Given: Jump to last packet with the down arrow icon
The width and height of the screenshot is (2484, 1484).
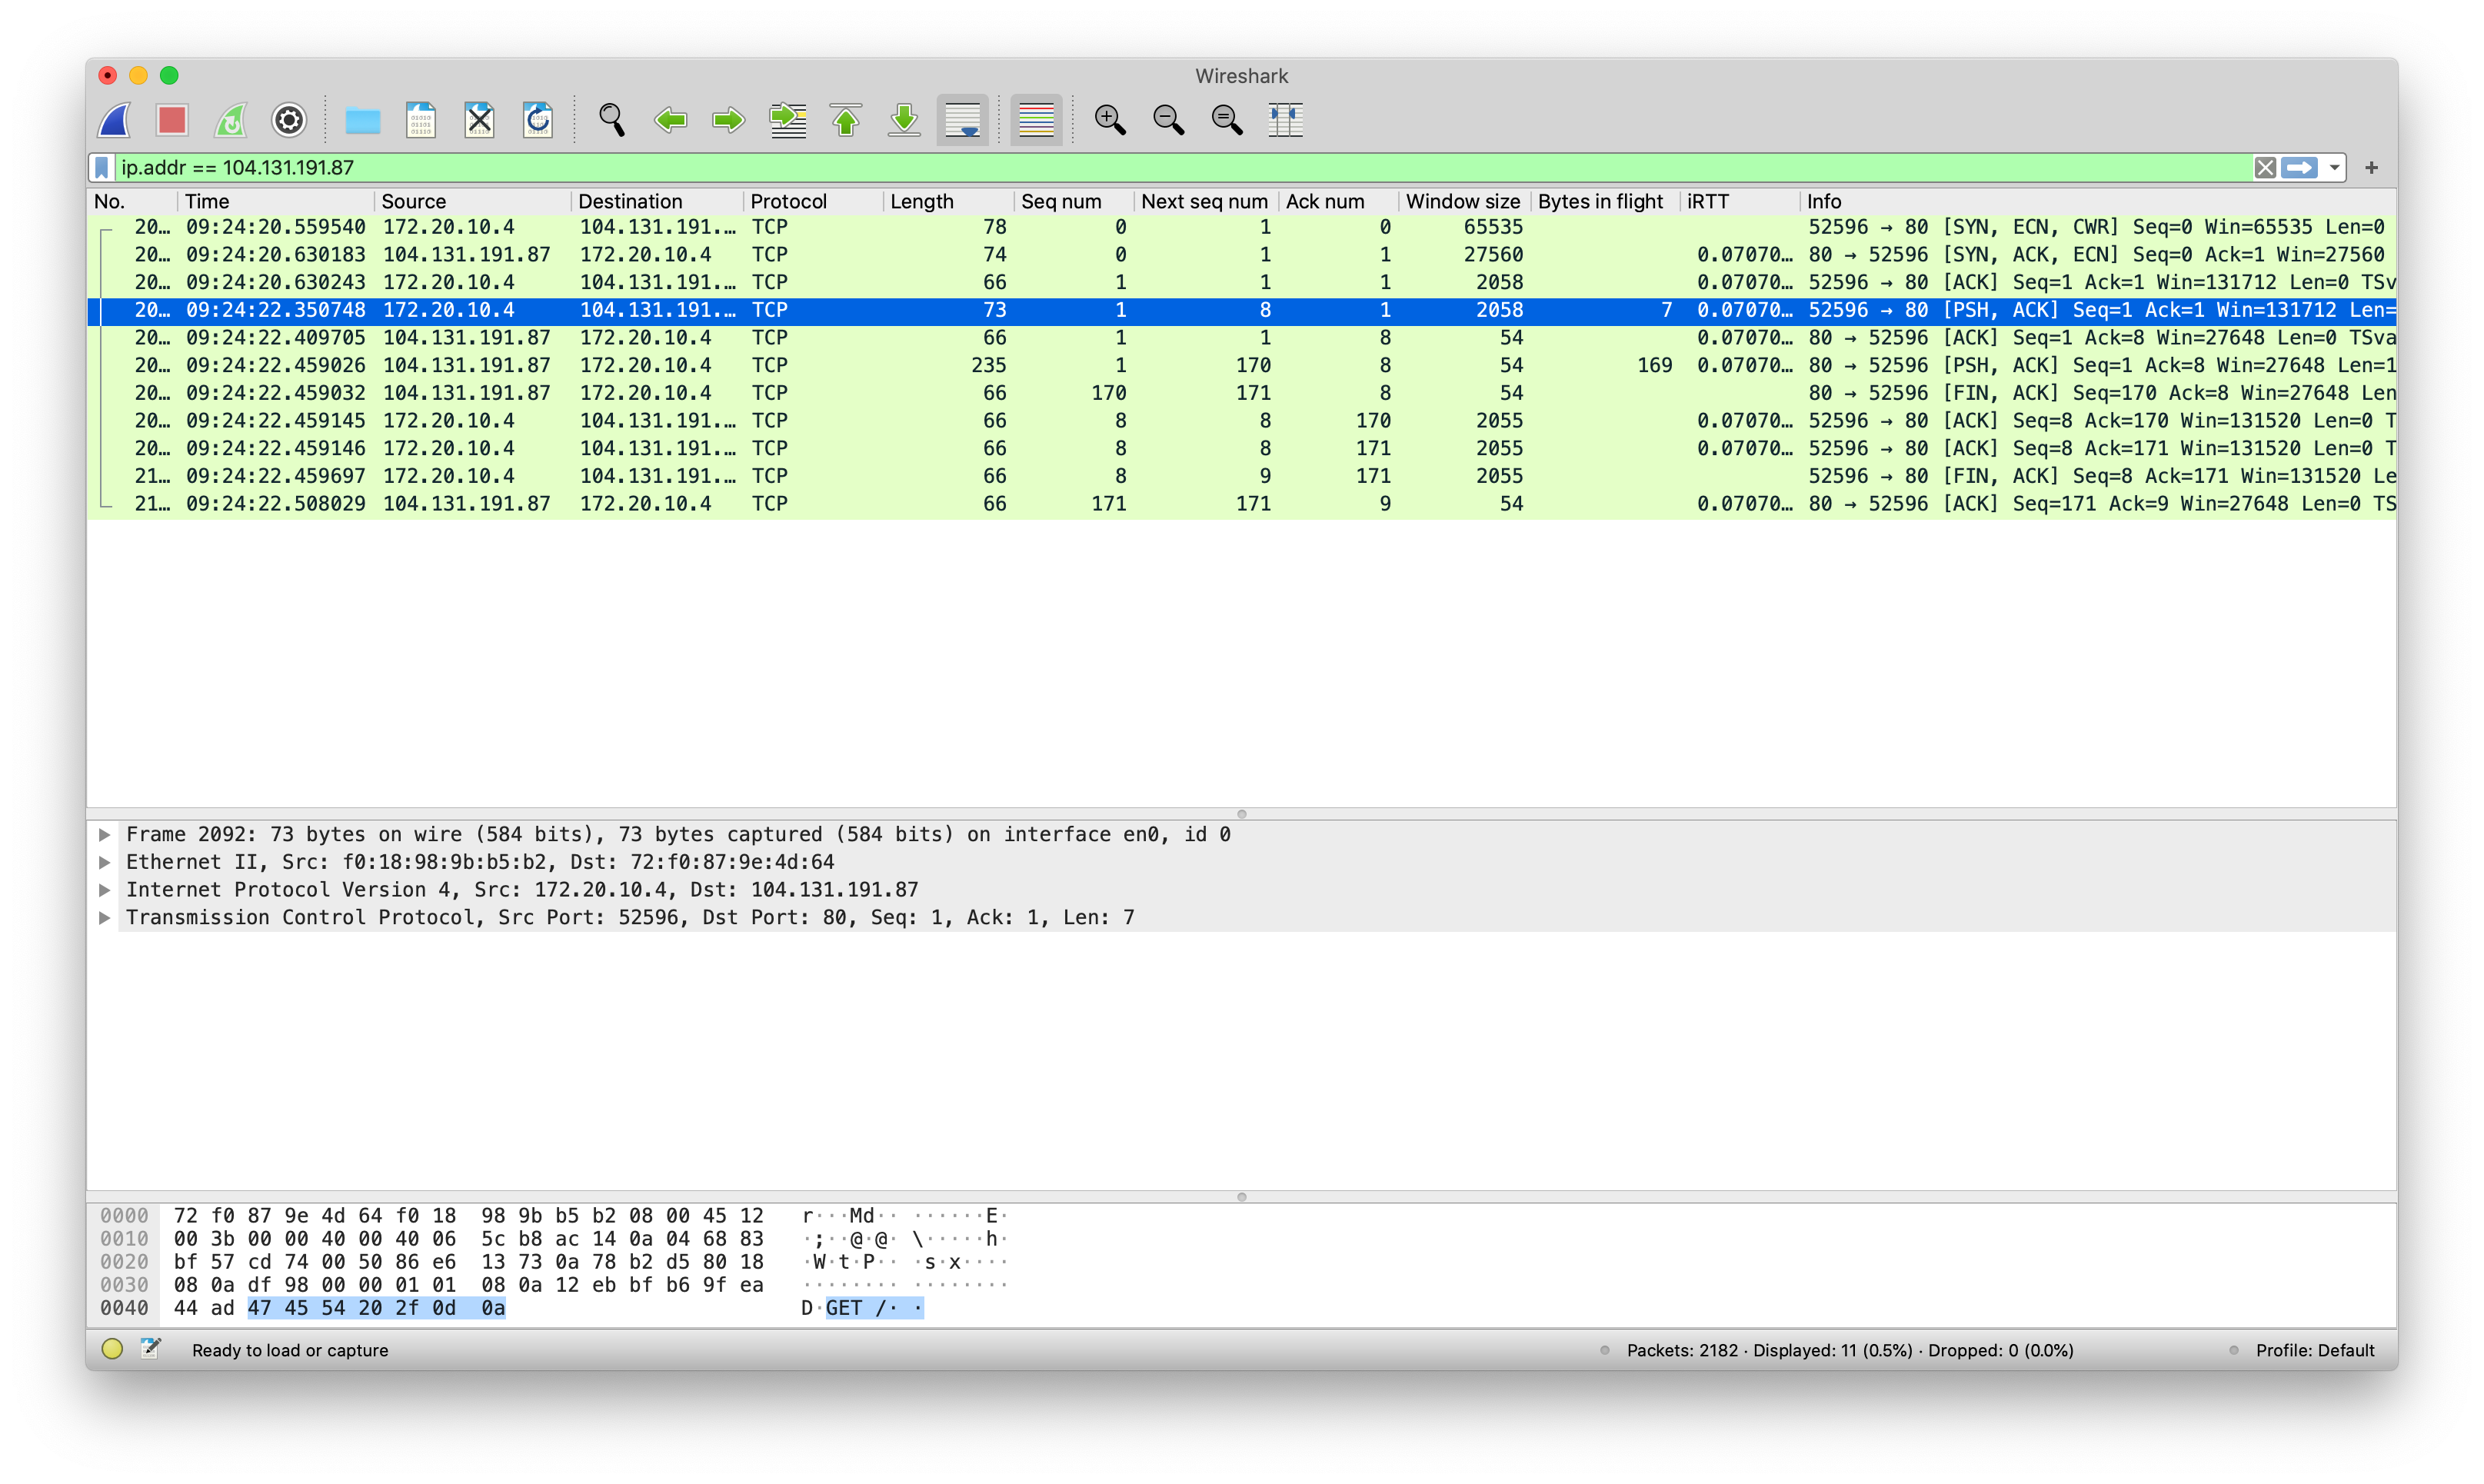Looking at the screenshot, I should [x=902, y=120].
